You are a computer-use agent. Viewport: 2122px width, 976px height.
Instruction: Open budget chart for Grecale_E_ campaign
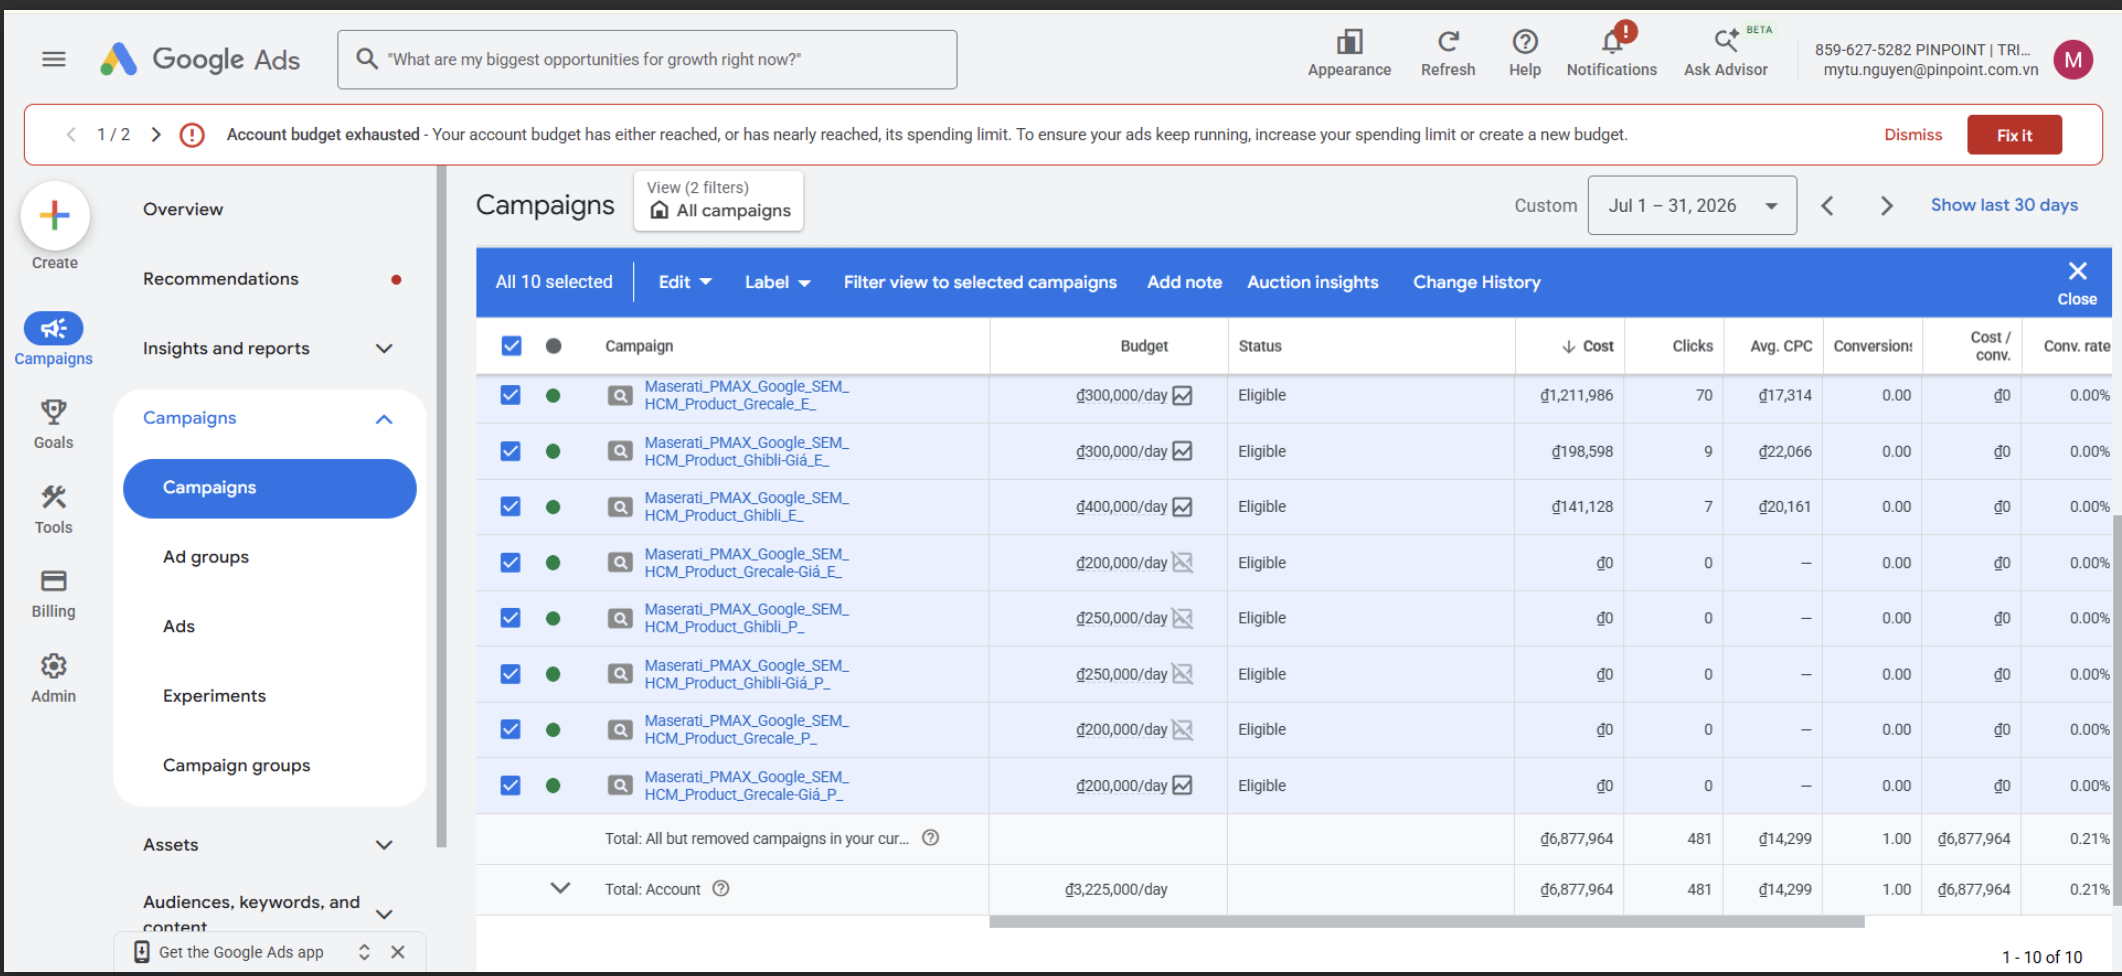click(x=1182, y=396)
